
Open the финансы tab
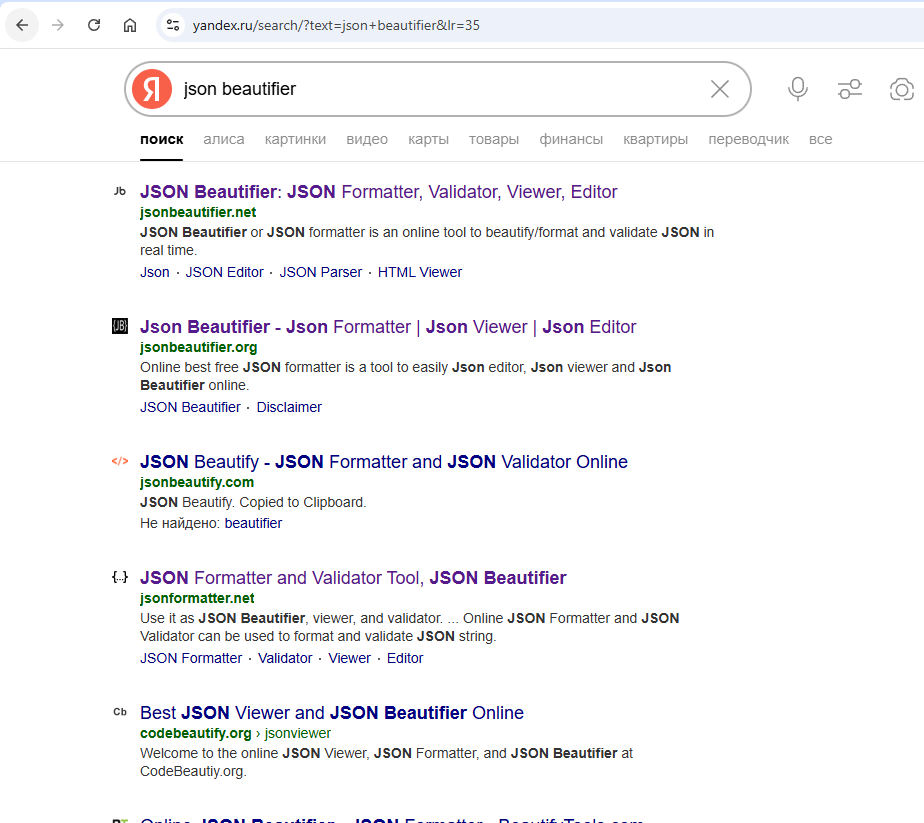(571, 140)
